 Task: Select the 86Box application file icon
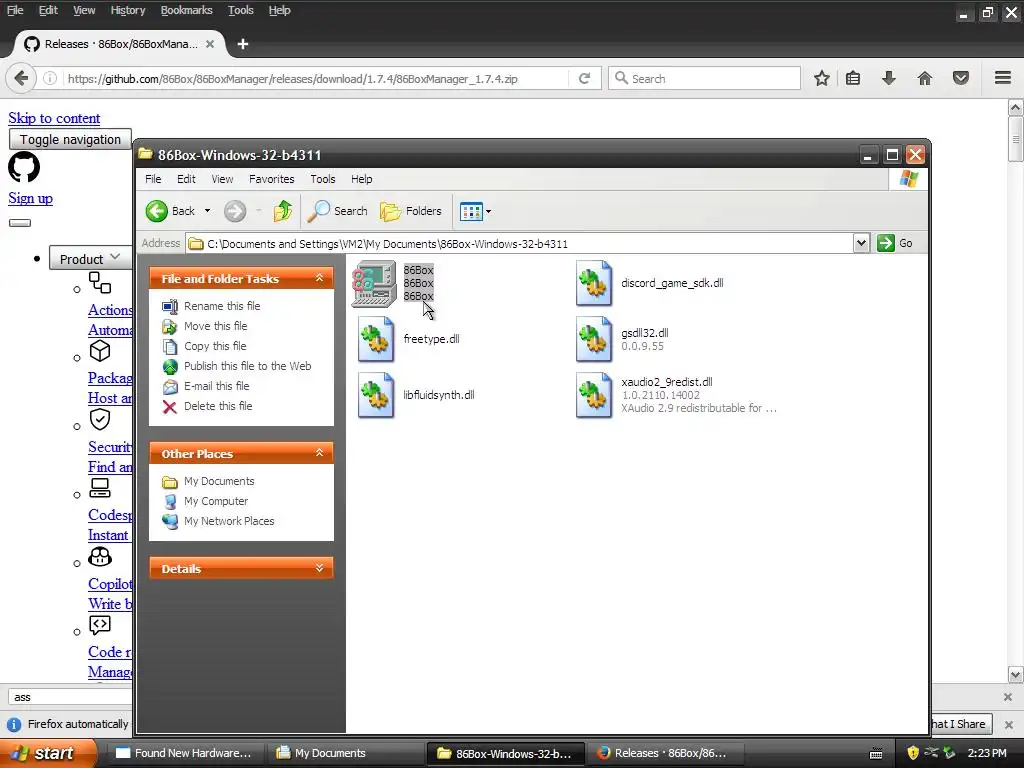click(374, 283)
